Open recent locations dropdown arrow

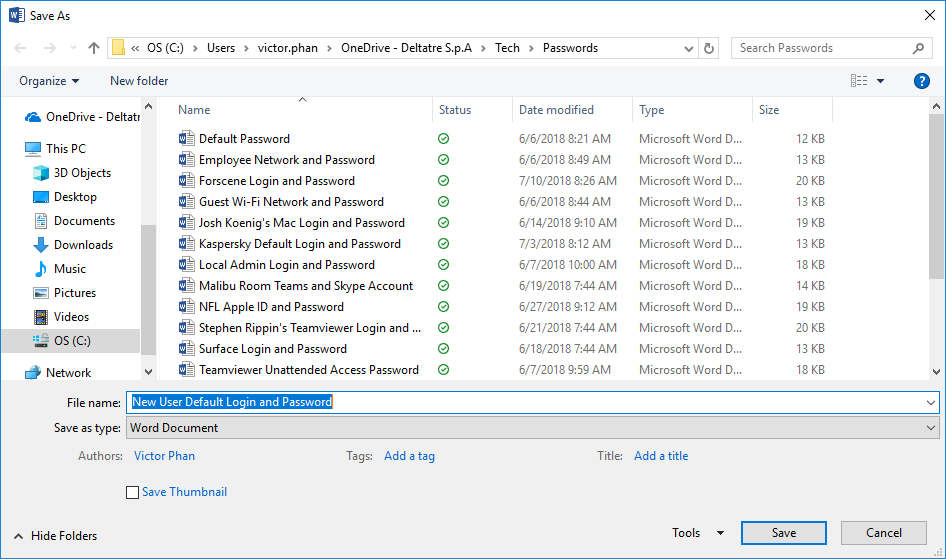73,48
